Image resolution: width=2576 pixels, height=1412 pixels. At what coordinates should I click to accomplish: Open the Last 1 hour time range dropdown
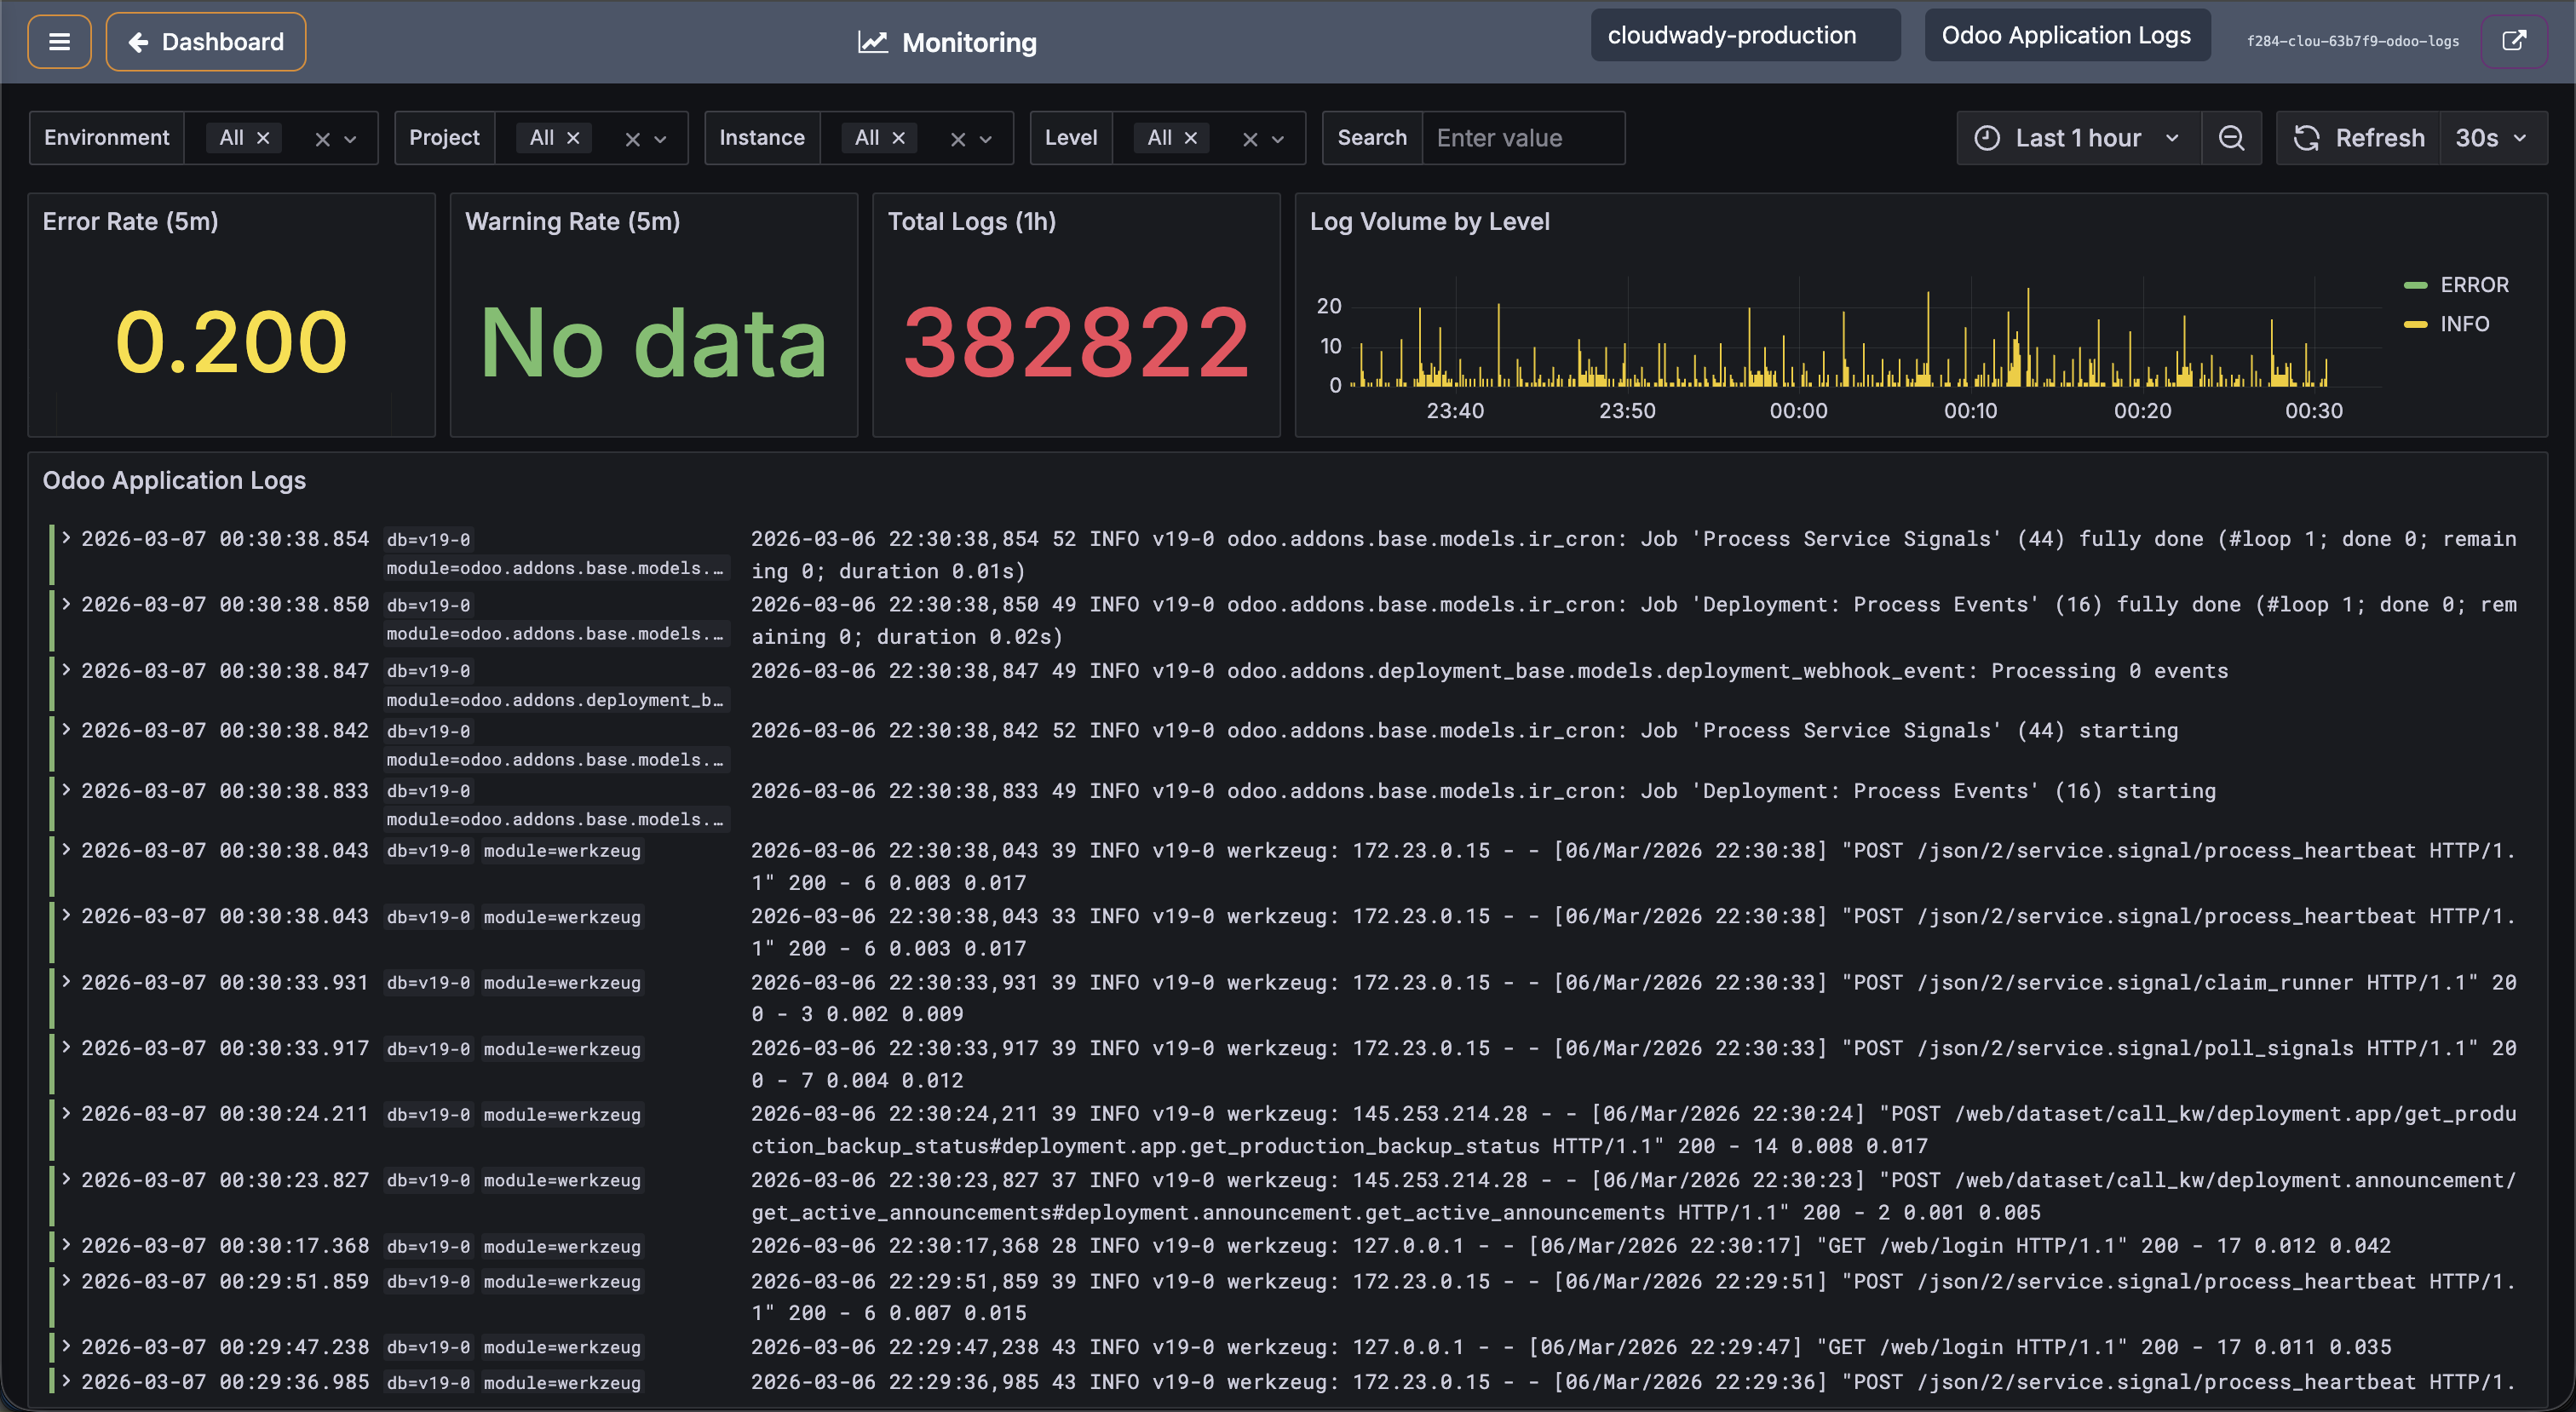(x=2077, y=138)
